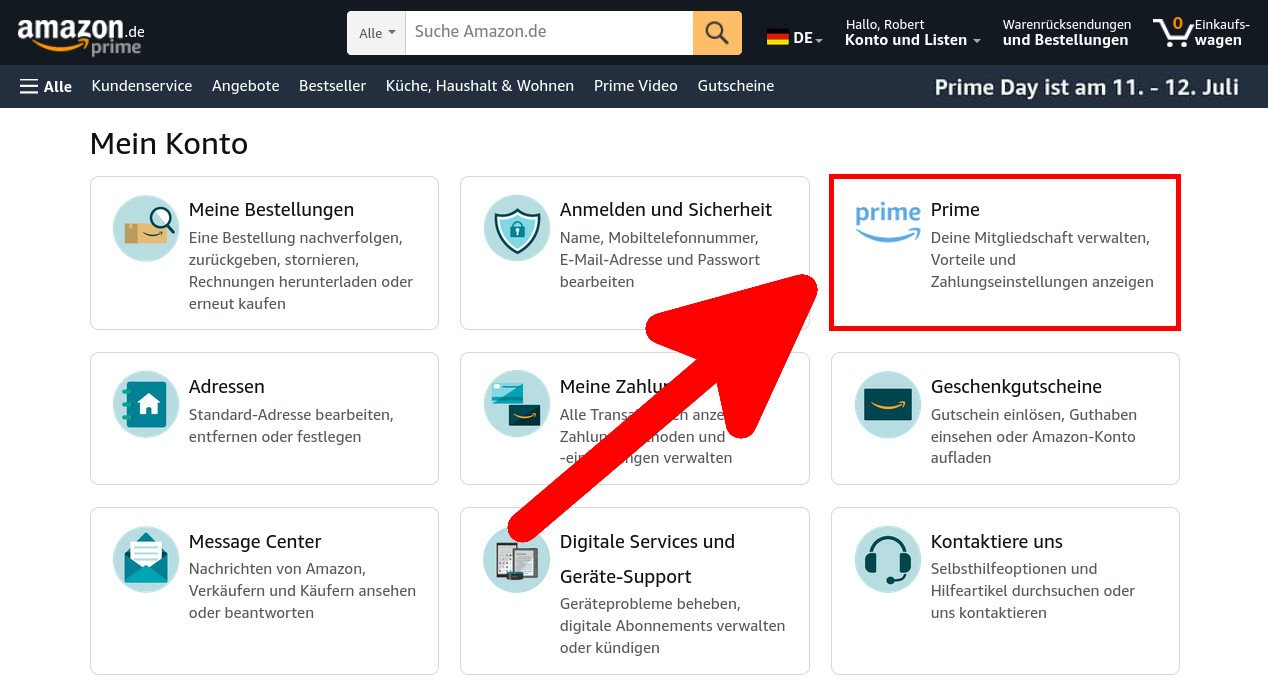Click the blue prime logo icon
The width and height of the screenshot is (1268, 688).
[x=888, y=221]
